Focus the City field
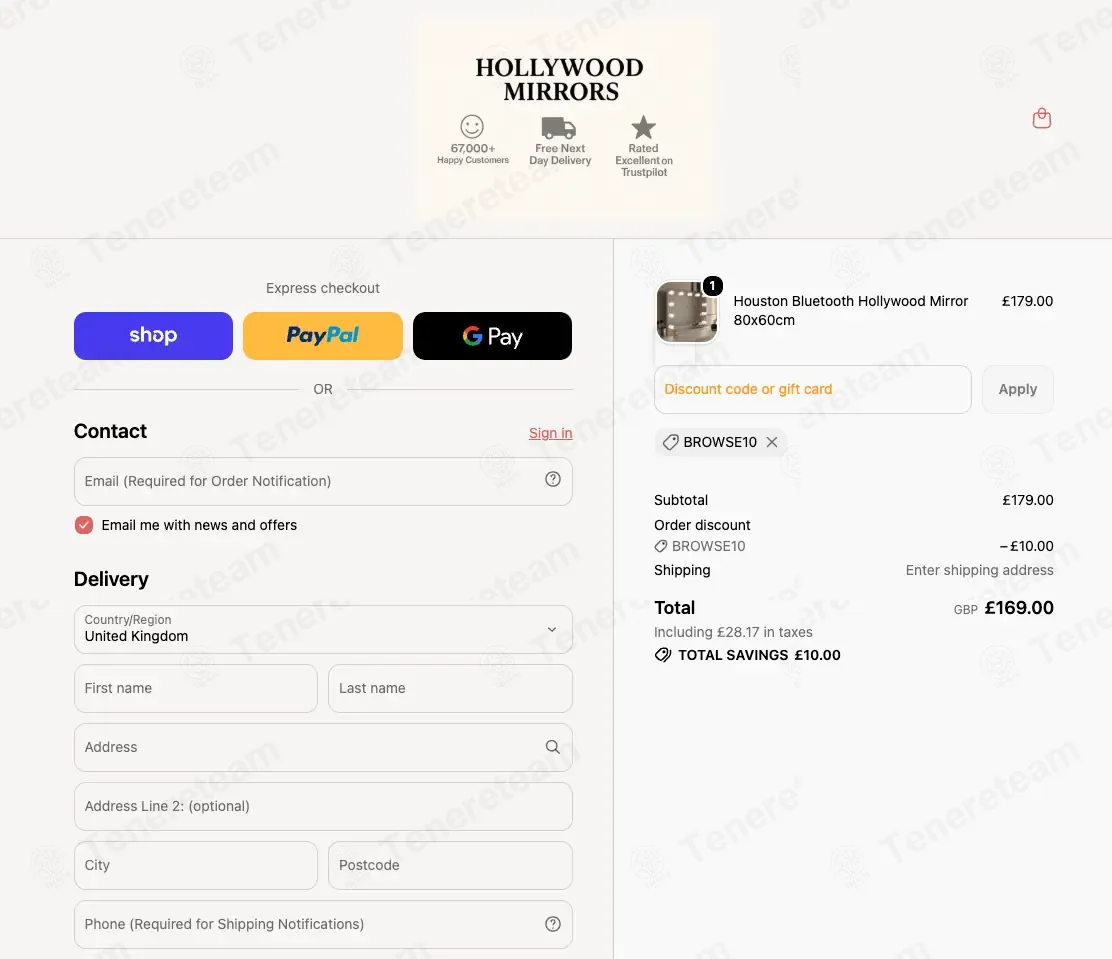Viewport: 1112px width, 959px height. click(x=196, y=865)
